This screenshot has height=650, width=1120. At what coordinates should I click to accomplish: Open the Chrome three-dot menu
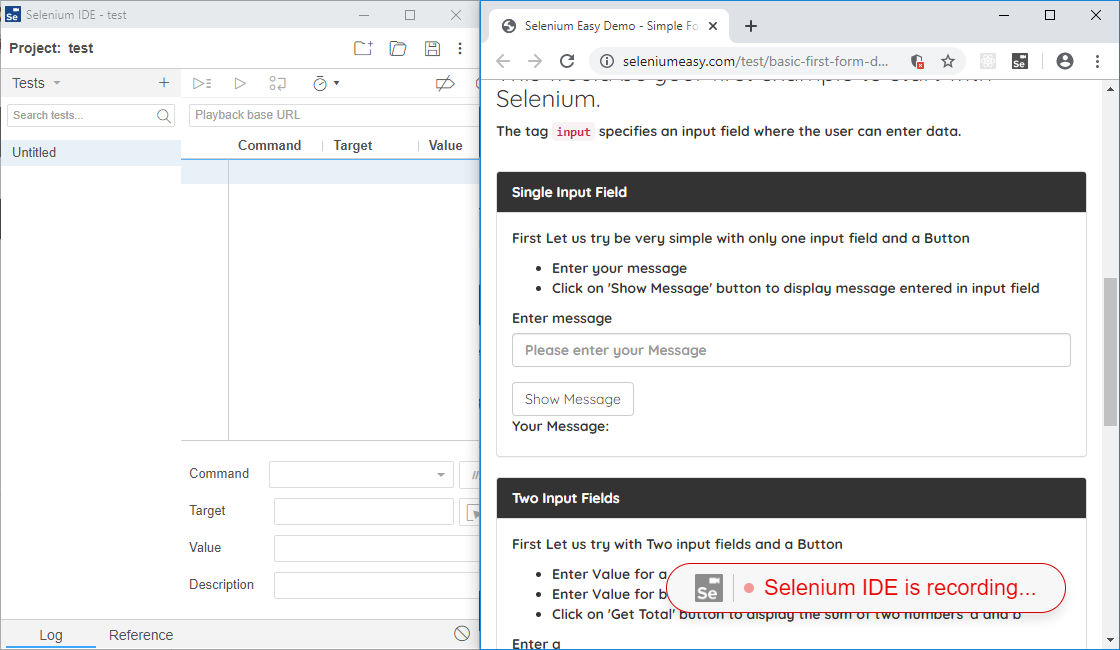click(x=1097, y=61)
